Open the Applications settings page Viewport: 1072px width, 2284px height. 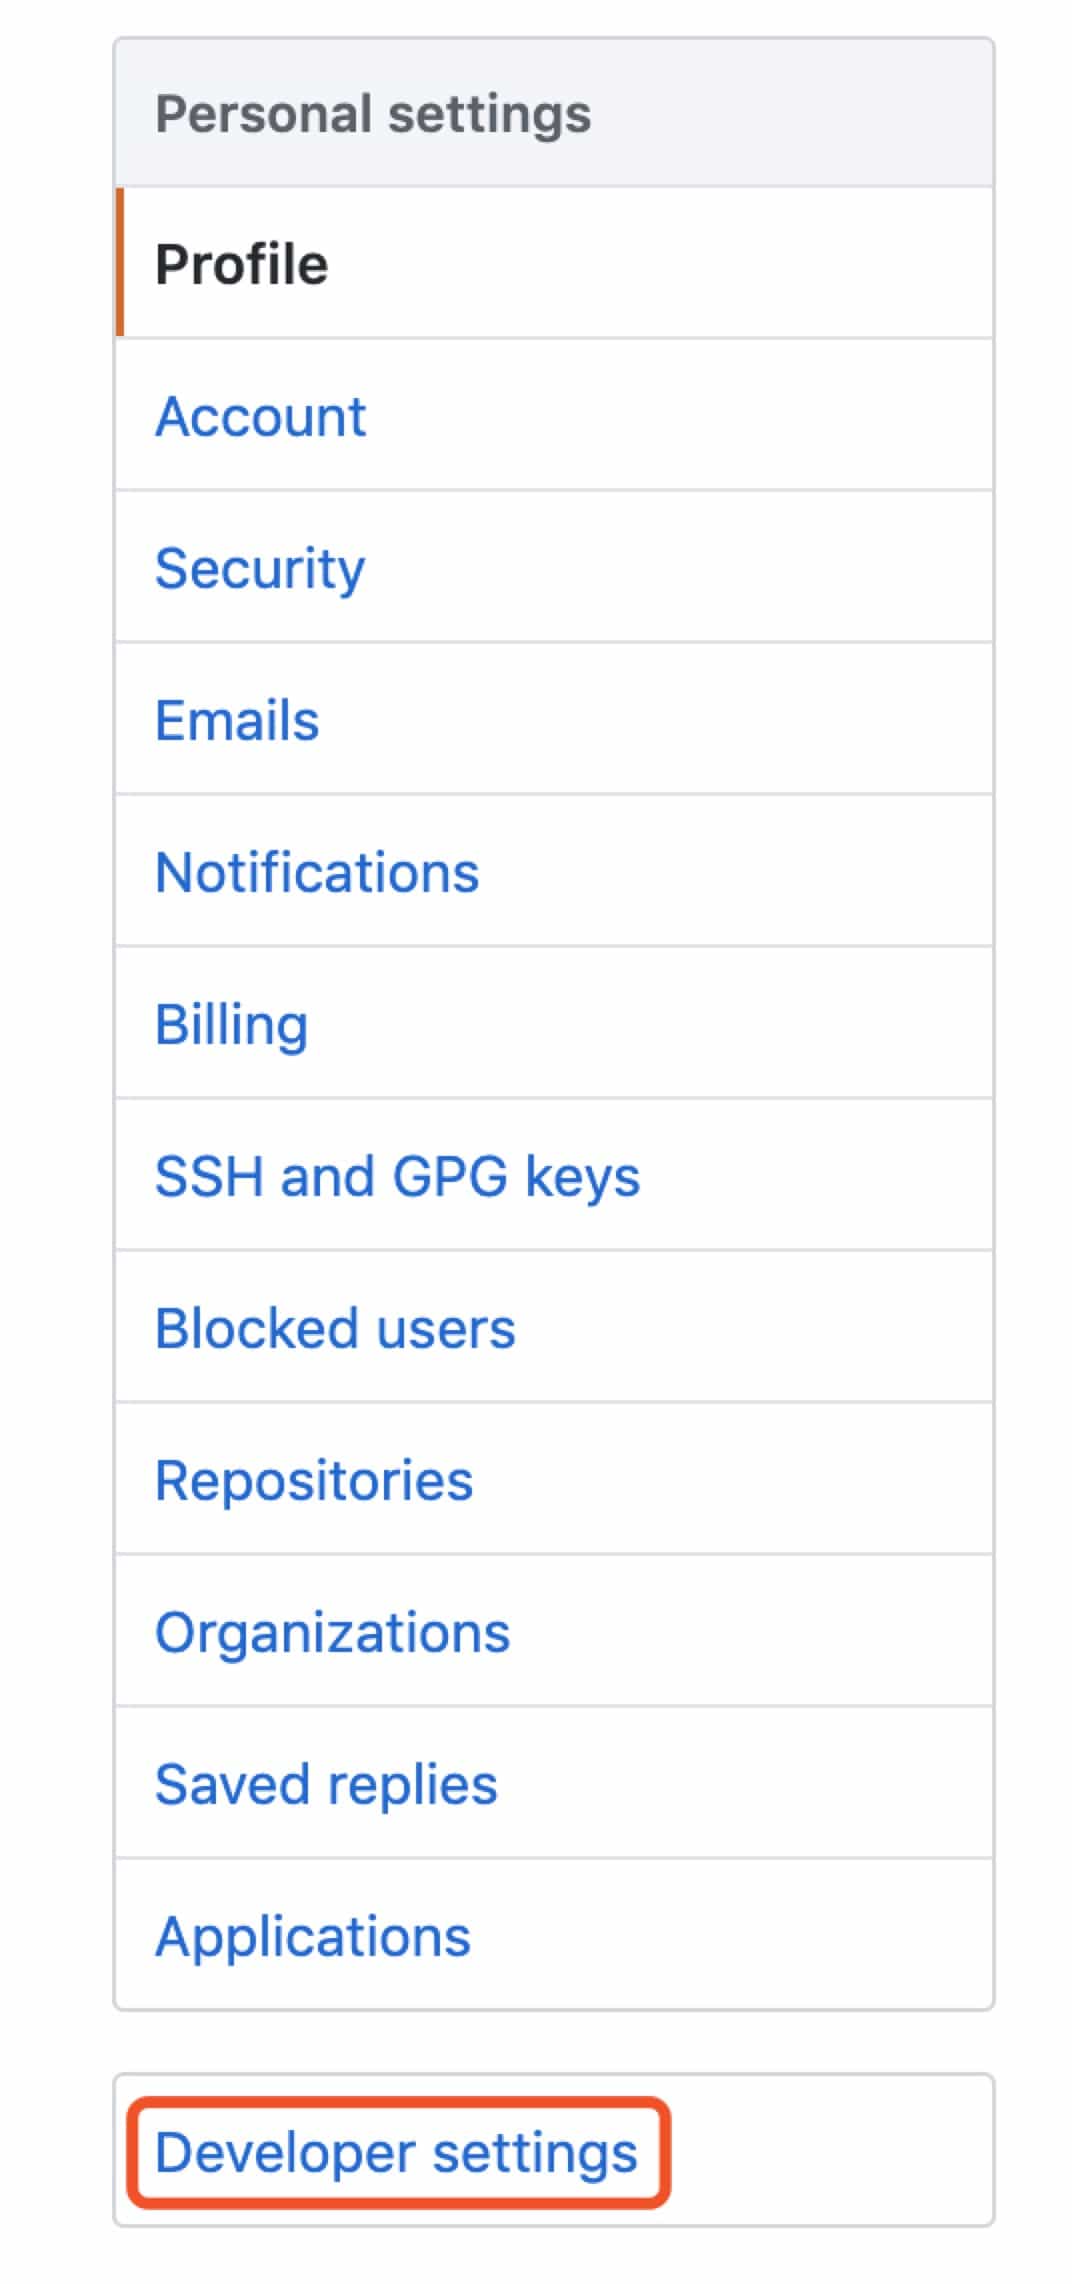pyautogui.click(x=554, y=1935)
